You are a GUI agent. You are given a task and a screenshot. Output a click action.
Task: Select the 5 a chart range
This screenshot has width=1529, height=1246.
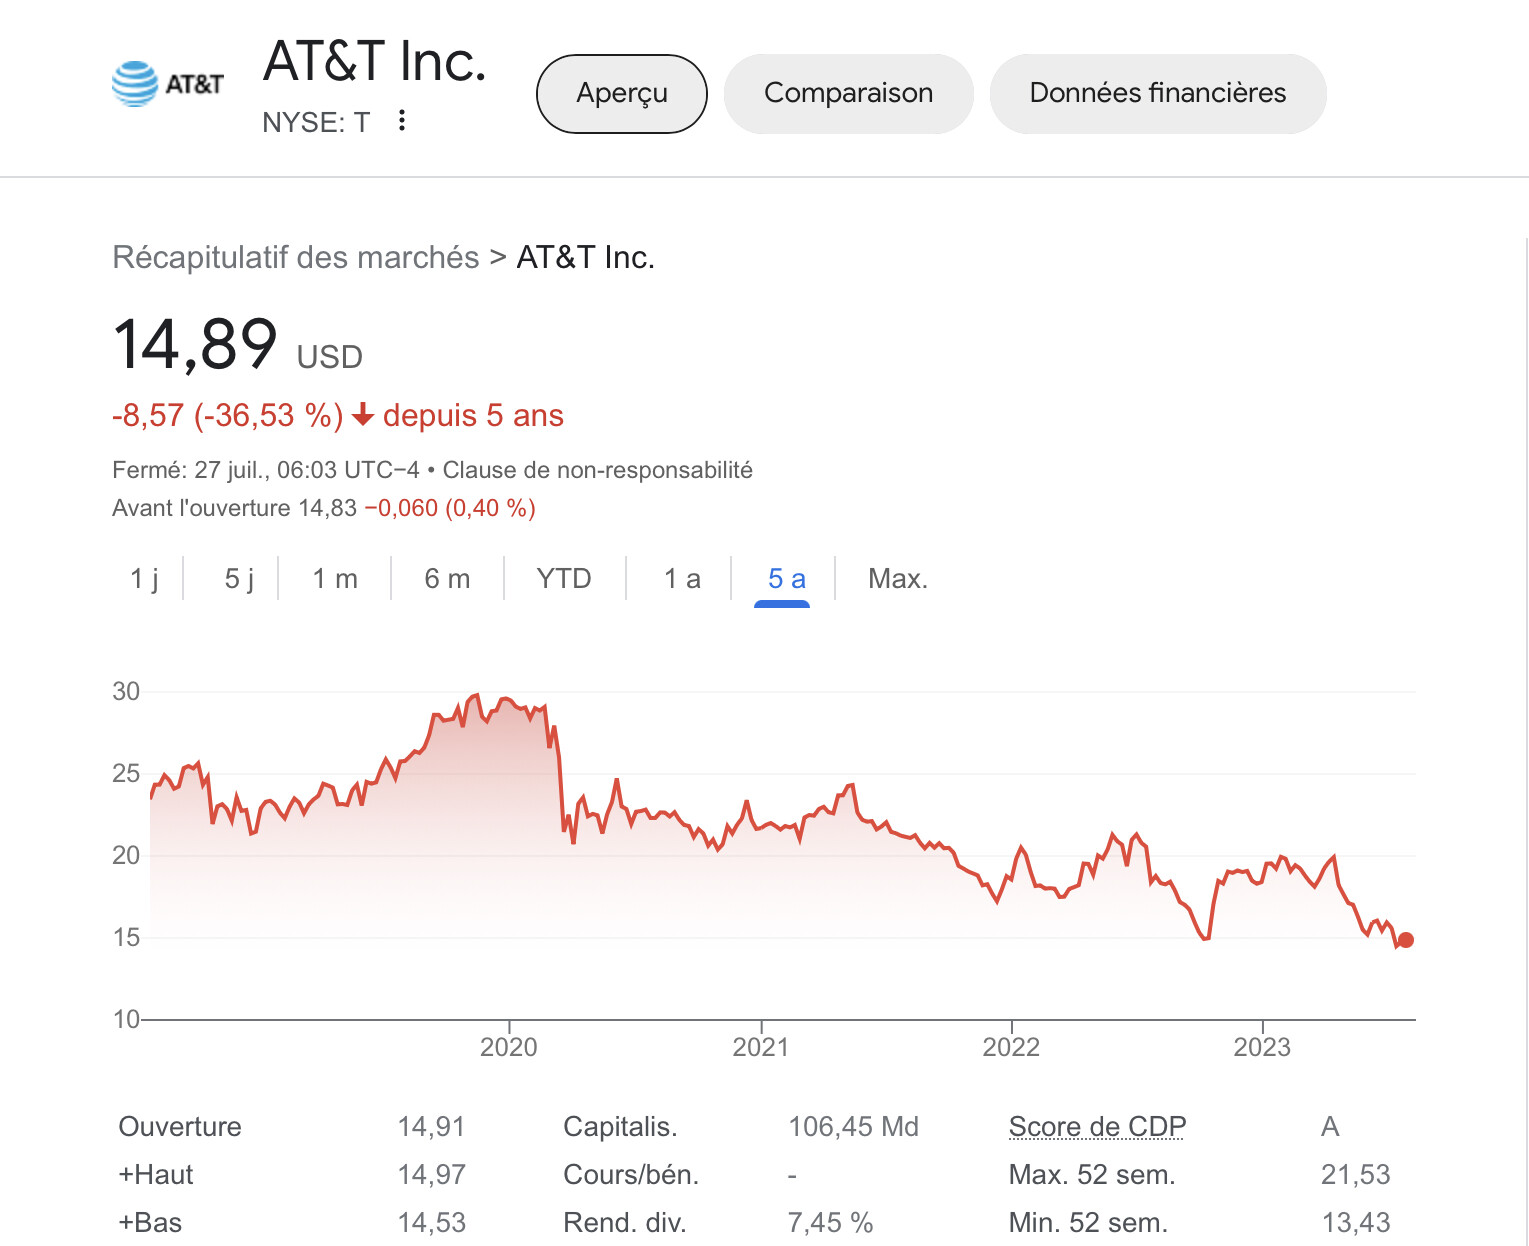786,579
